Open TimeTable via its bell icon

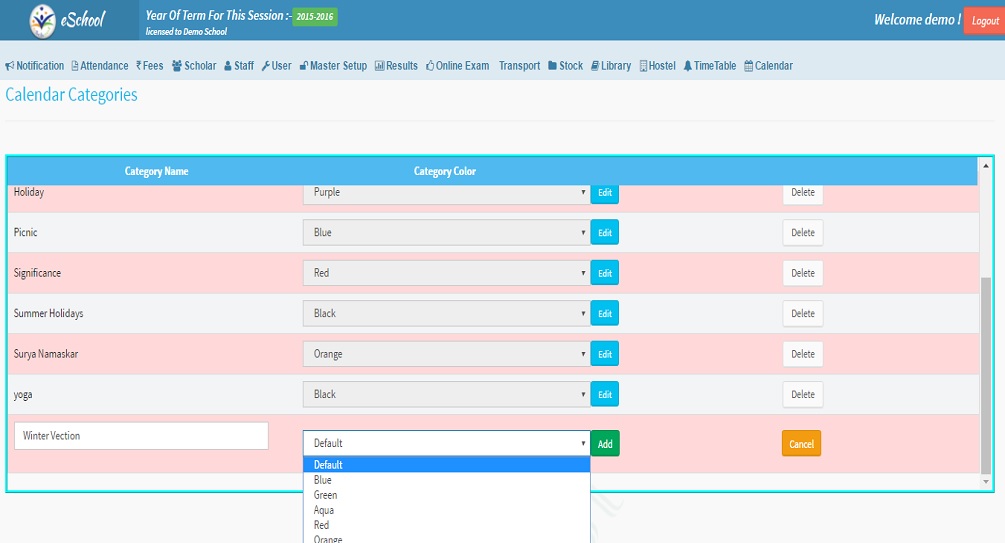tap(688, 66)
